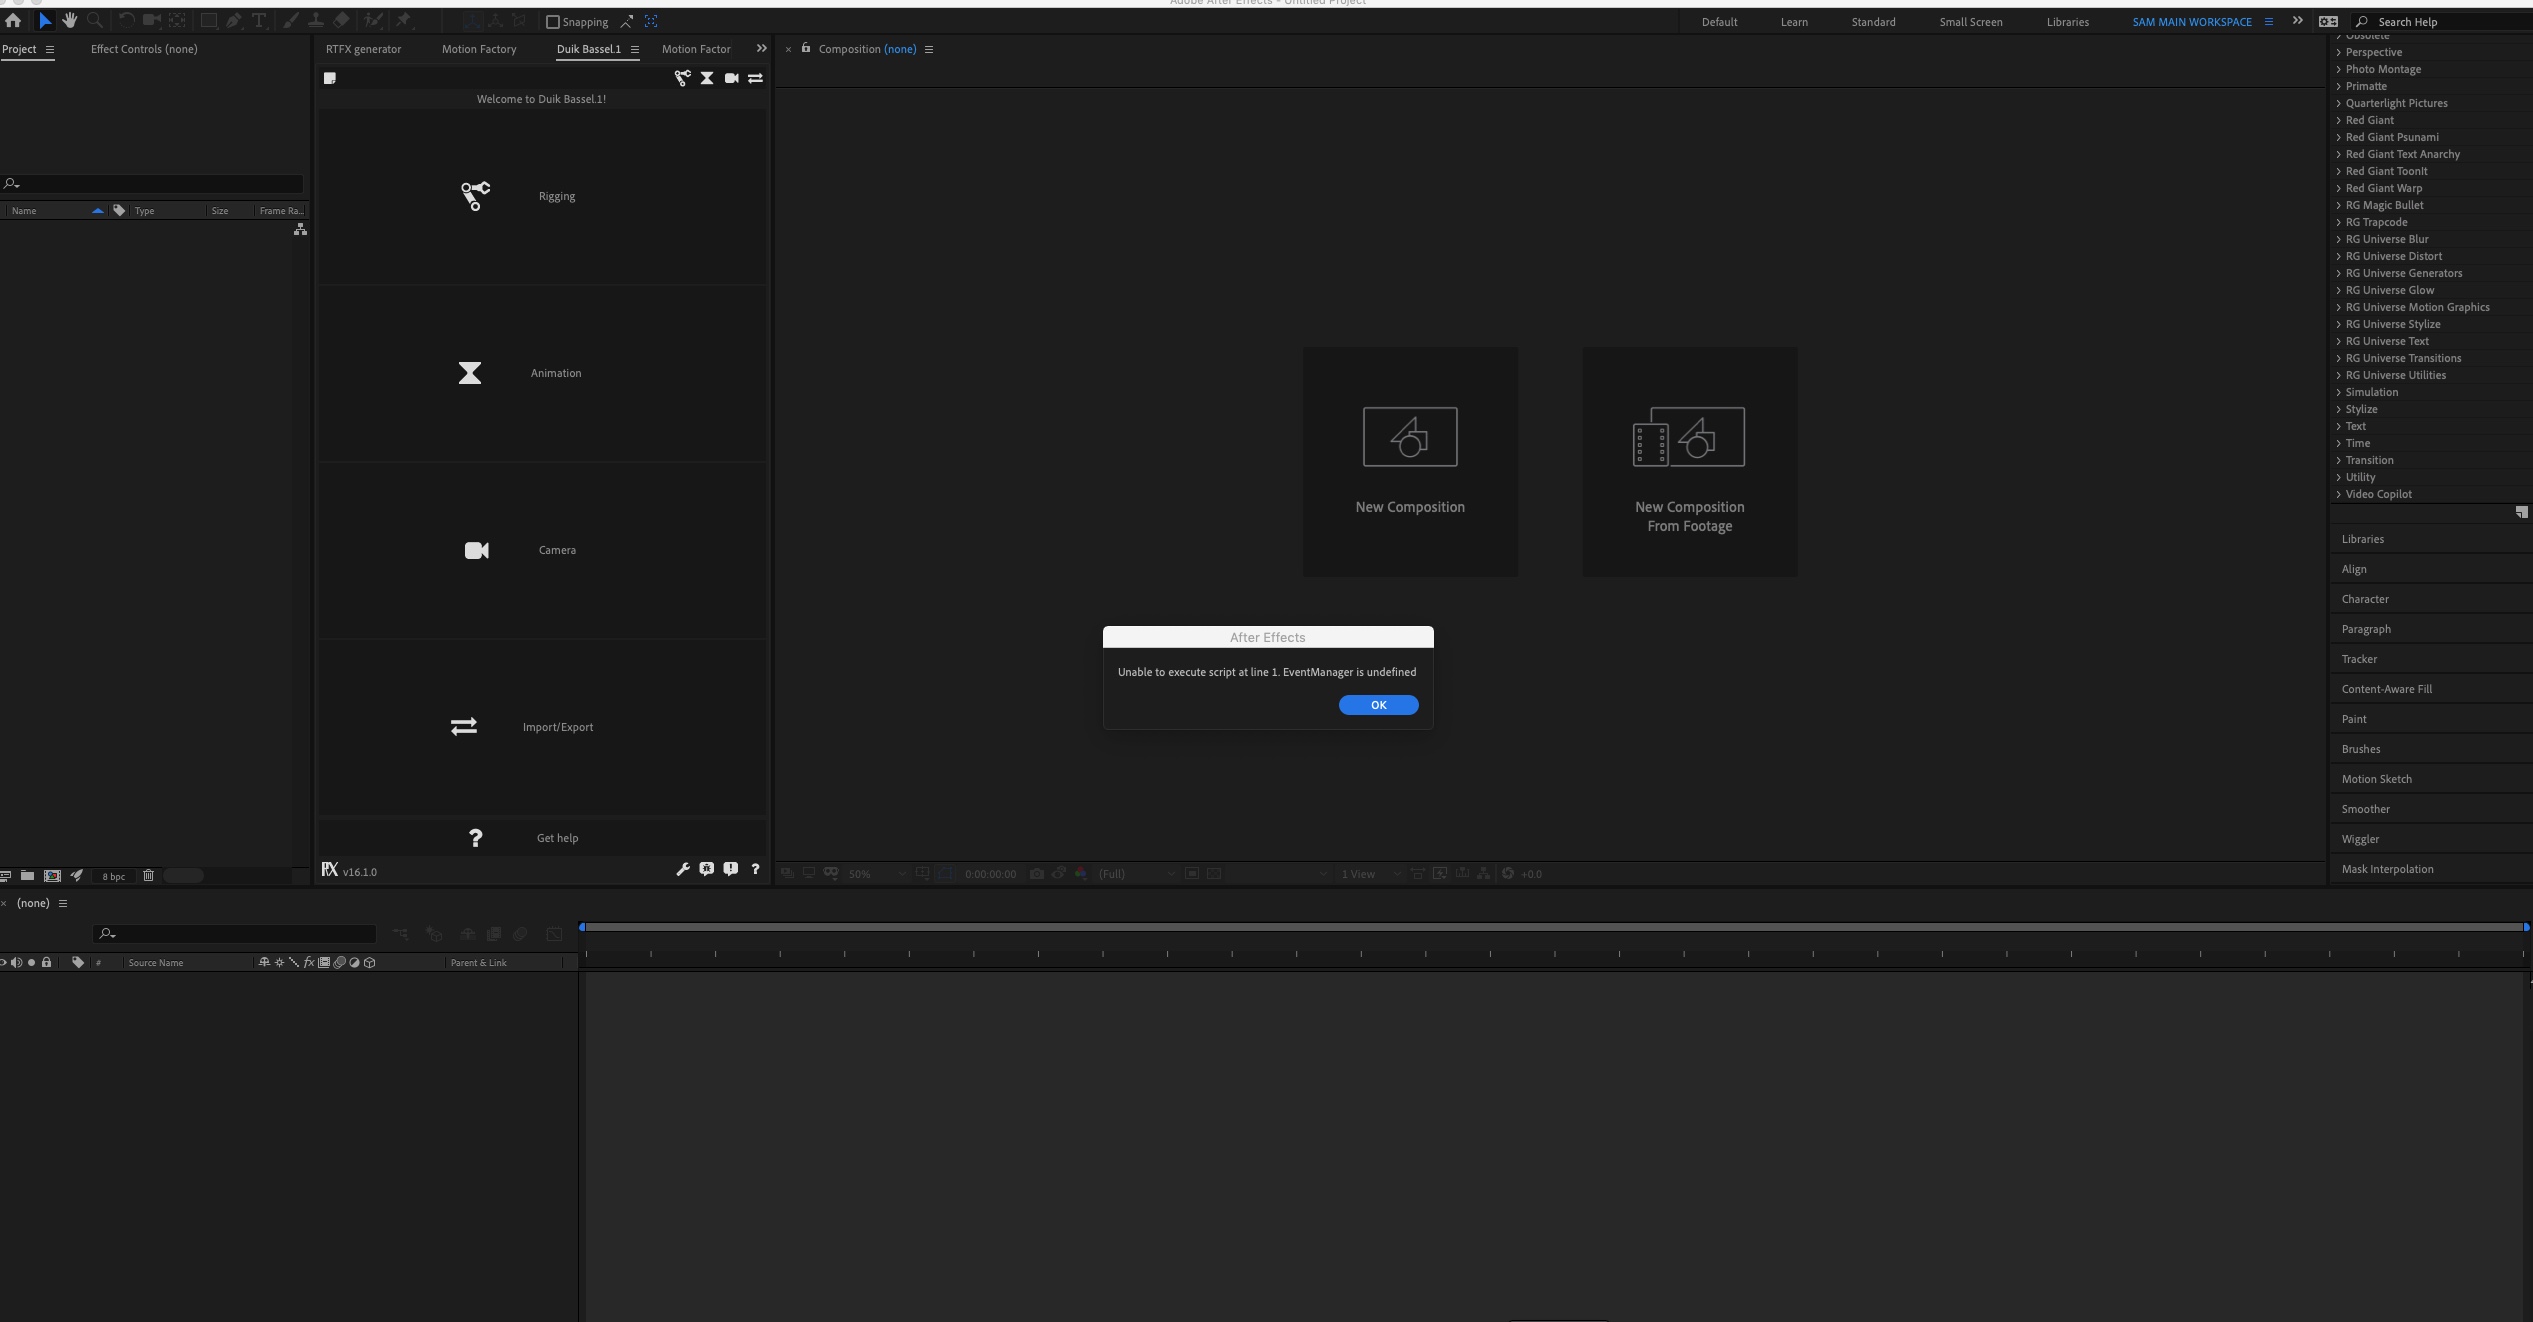Open Duik's Camera tools
This screenshot has width=2533, height=1322.
(x=541, y=550)
